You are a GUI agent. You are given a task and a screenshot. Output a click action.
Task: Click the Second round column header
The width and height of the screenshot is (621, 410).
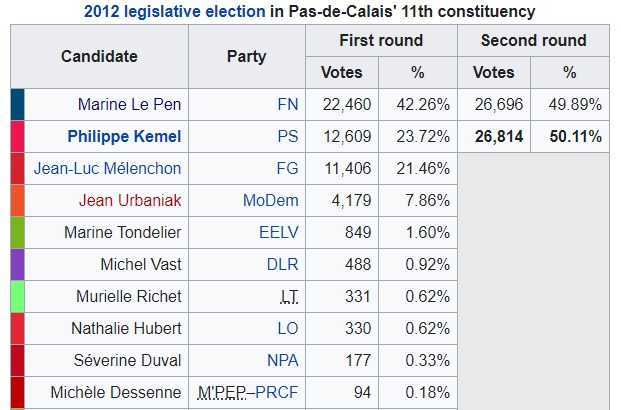coord(533,41)
